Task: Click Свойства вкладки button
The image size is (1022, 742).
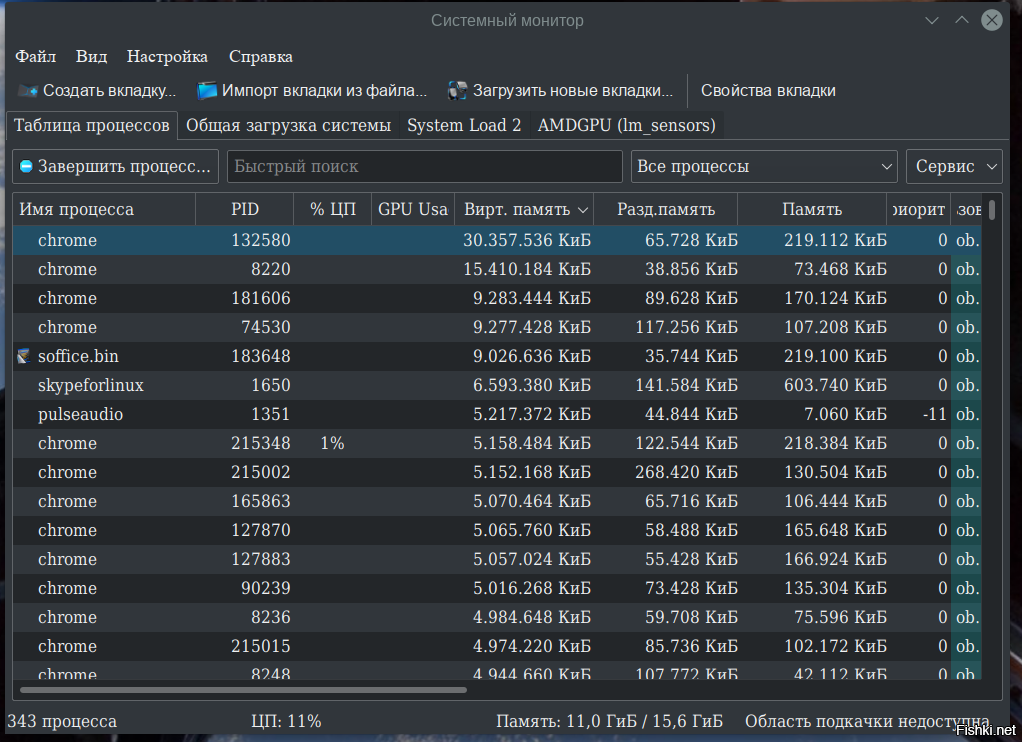Action: pos(768,91)
